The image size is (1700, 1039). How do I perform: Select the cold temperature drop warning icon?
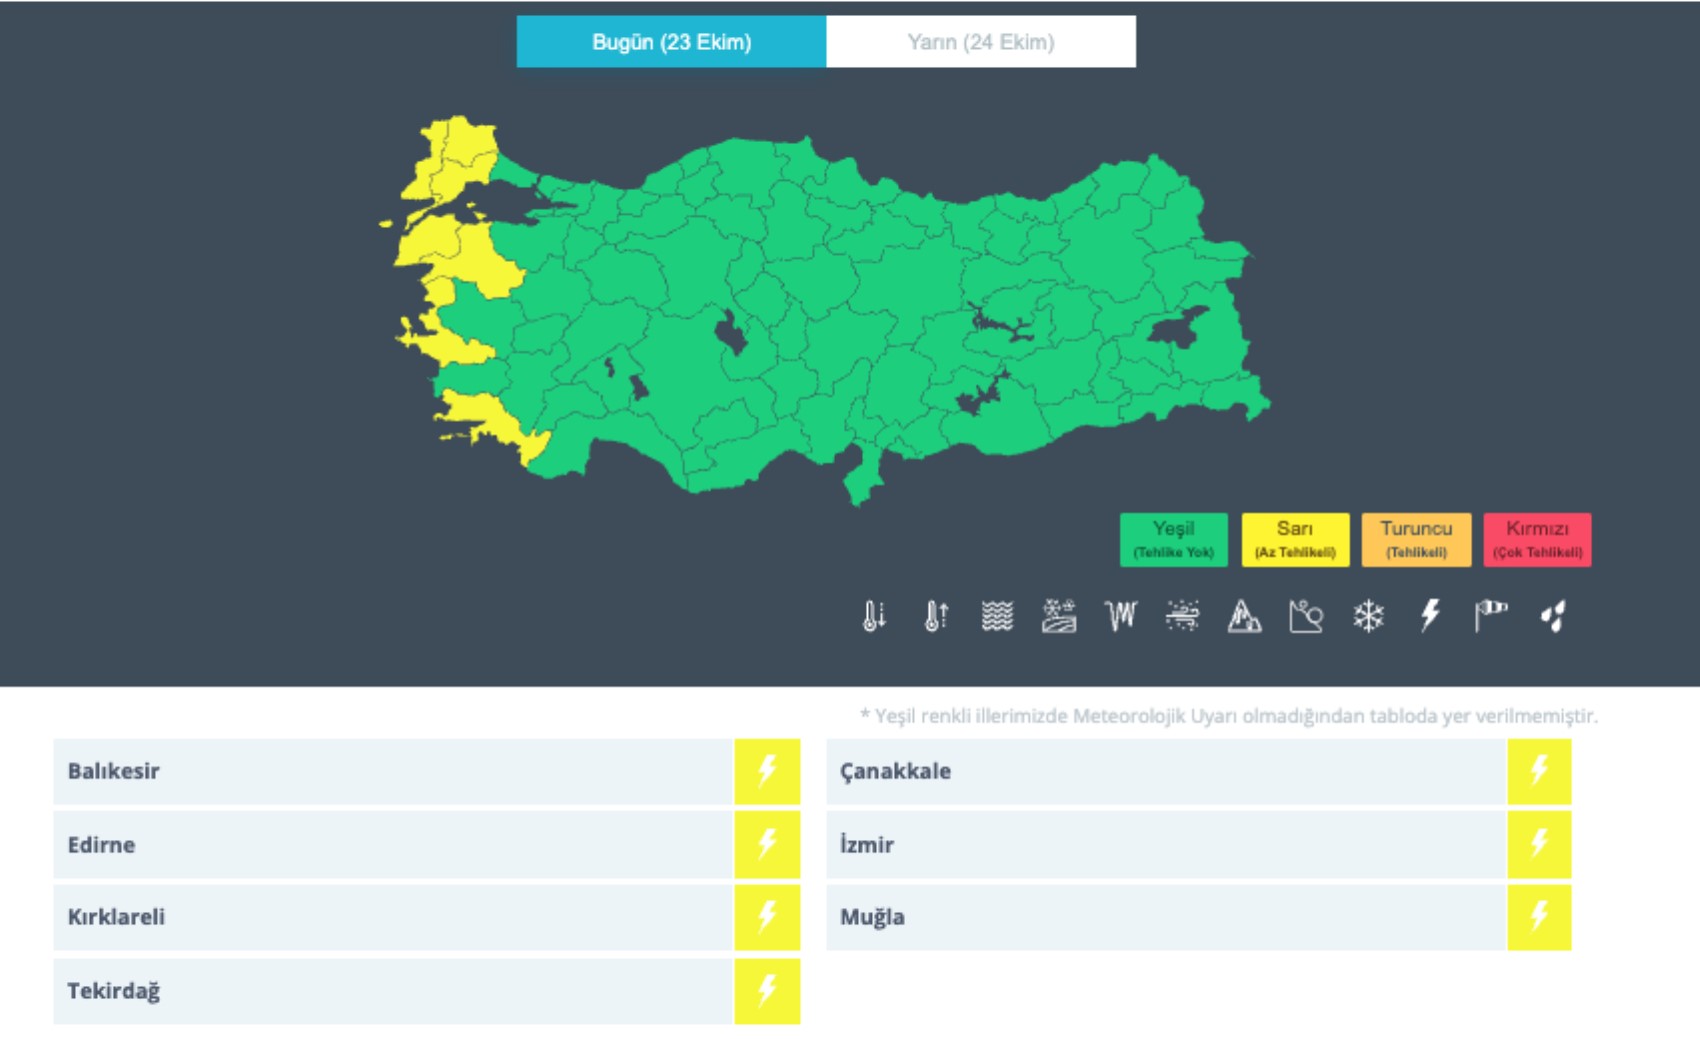pyautogui.click(x=874, y=616)
